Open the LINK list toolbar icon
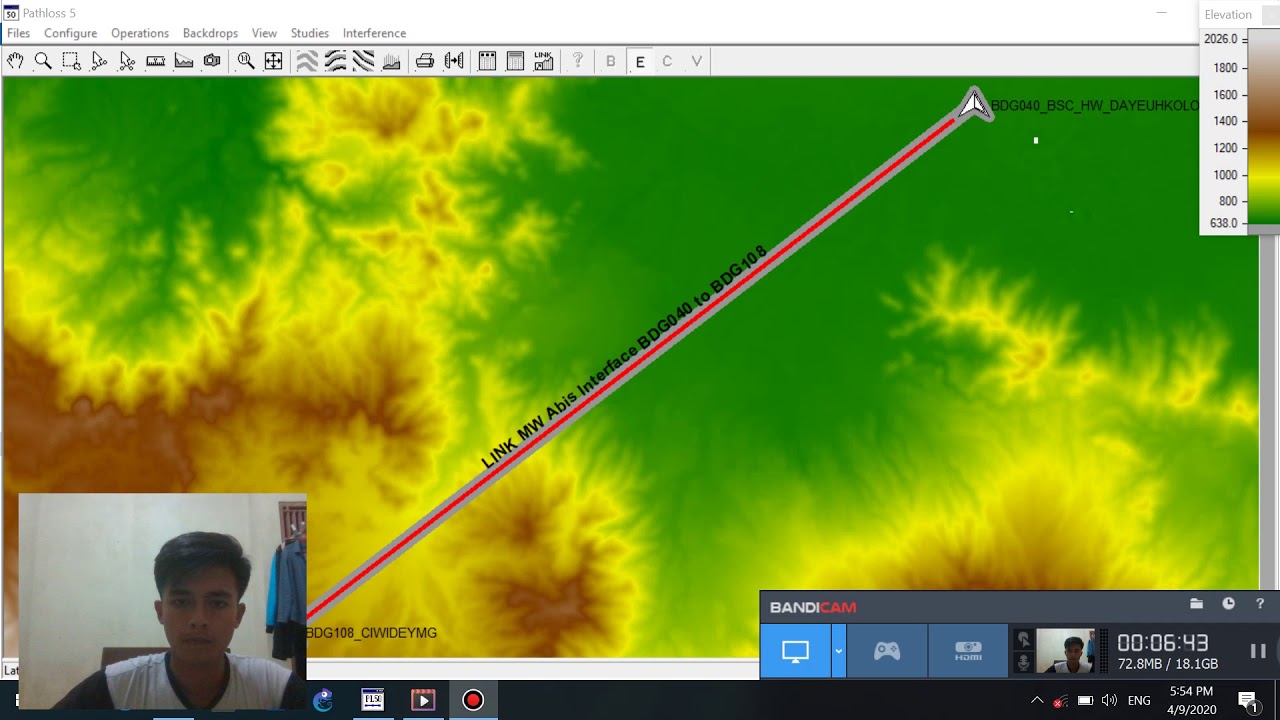Image resolution: width=1280 pixels, height=720 pixels. [x=543, y=61]
